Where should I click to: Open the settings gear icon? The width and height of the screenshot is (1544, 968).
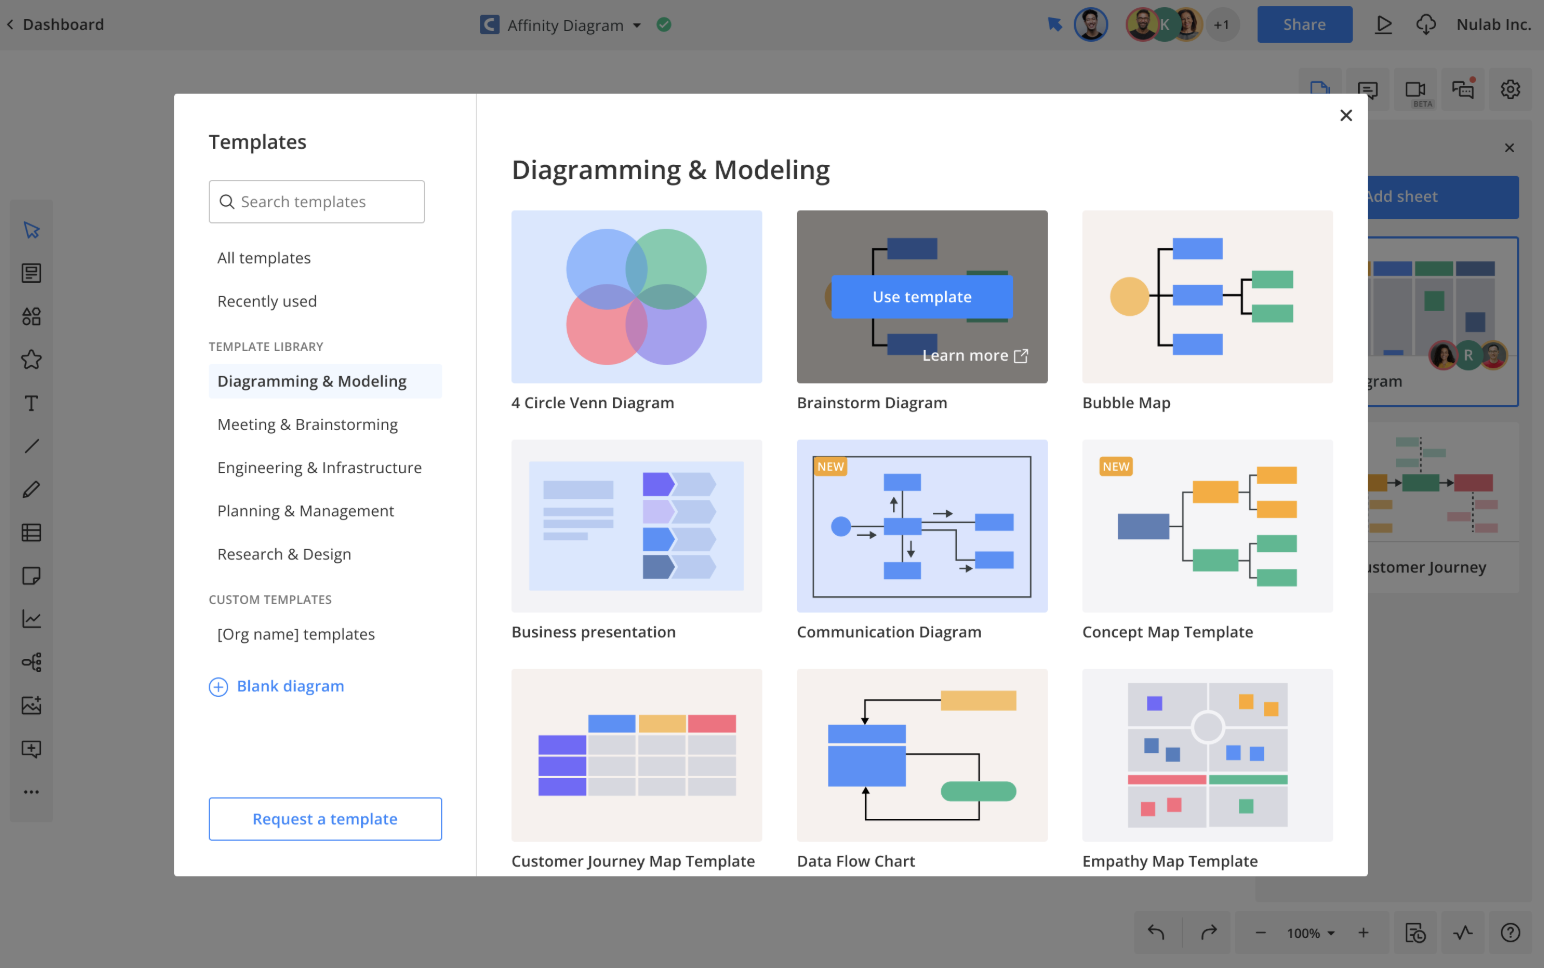point(1510,90)
